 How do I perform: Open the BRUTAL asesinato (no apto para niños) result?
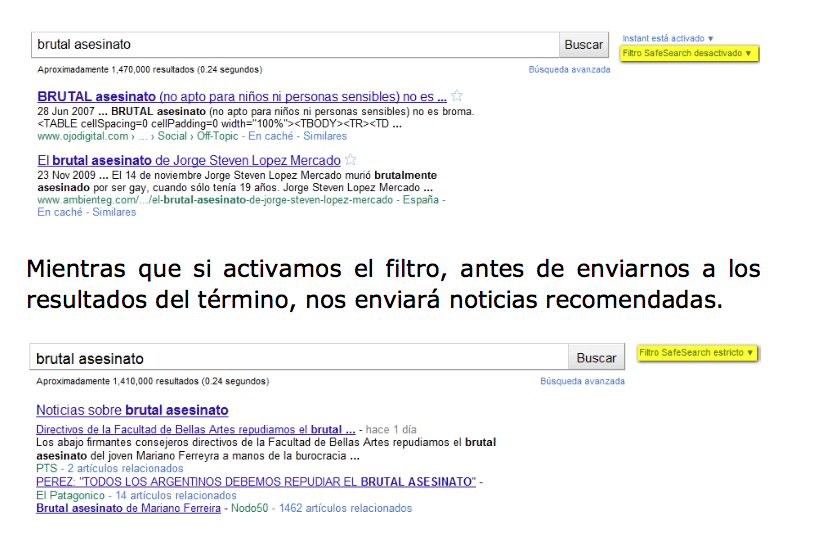click(x=241, y=97)
